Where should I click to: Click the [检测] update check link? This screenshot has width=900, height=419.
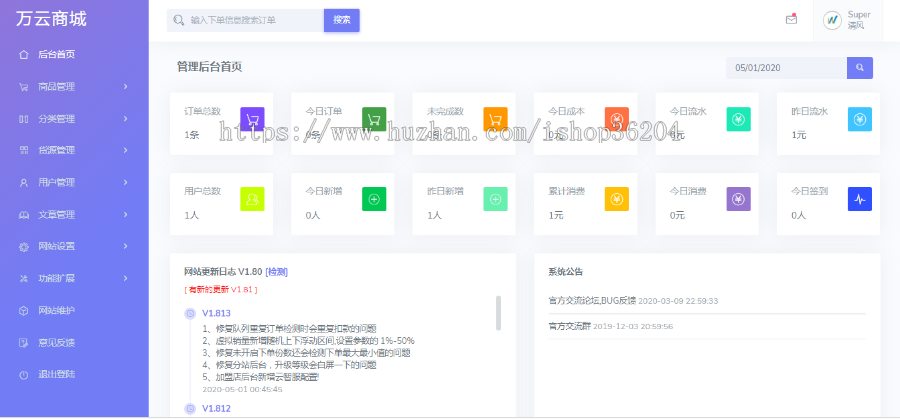pos(276,272)
